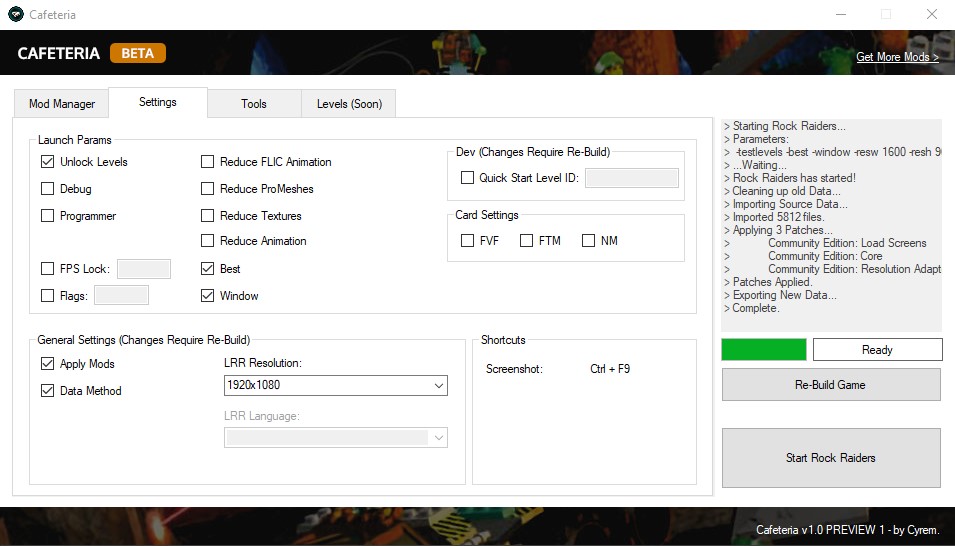The width and height of the screenshot is (955, 546).
Task: Click the Screenshot shortcut label
Action: point(514,369)
